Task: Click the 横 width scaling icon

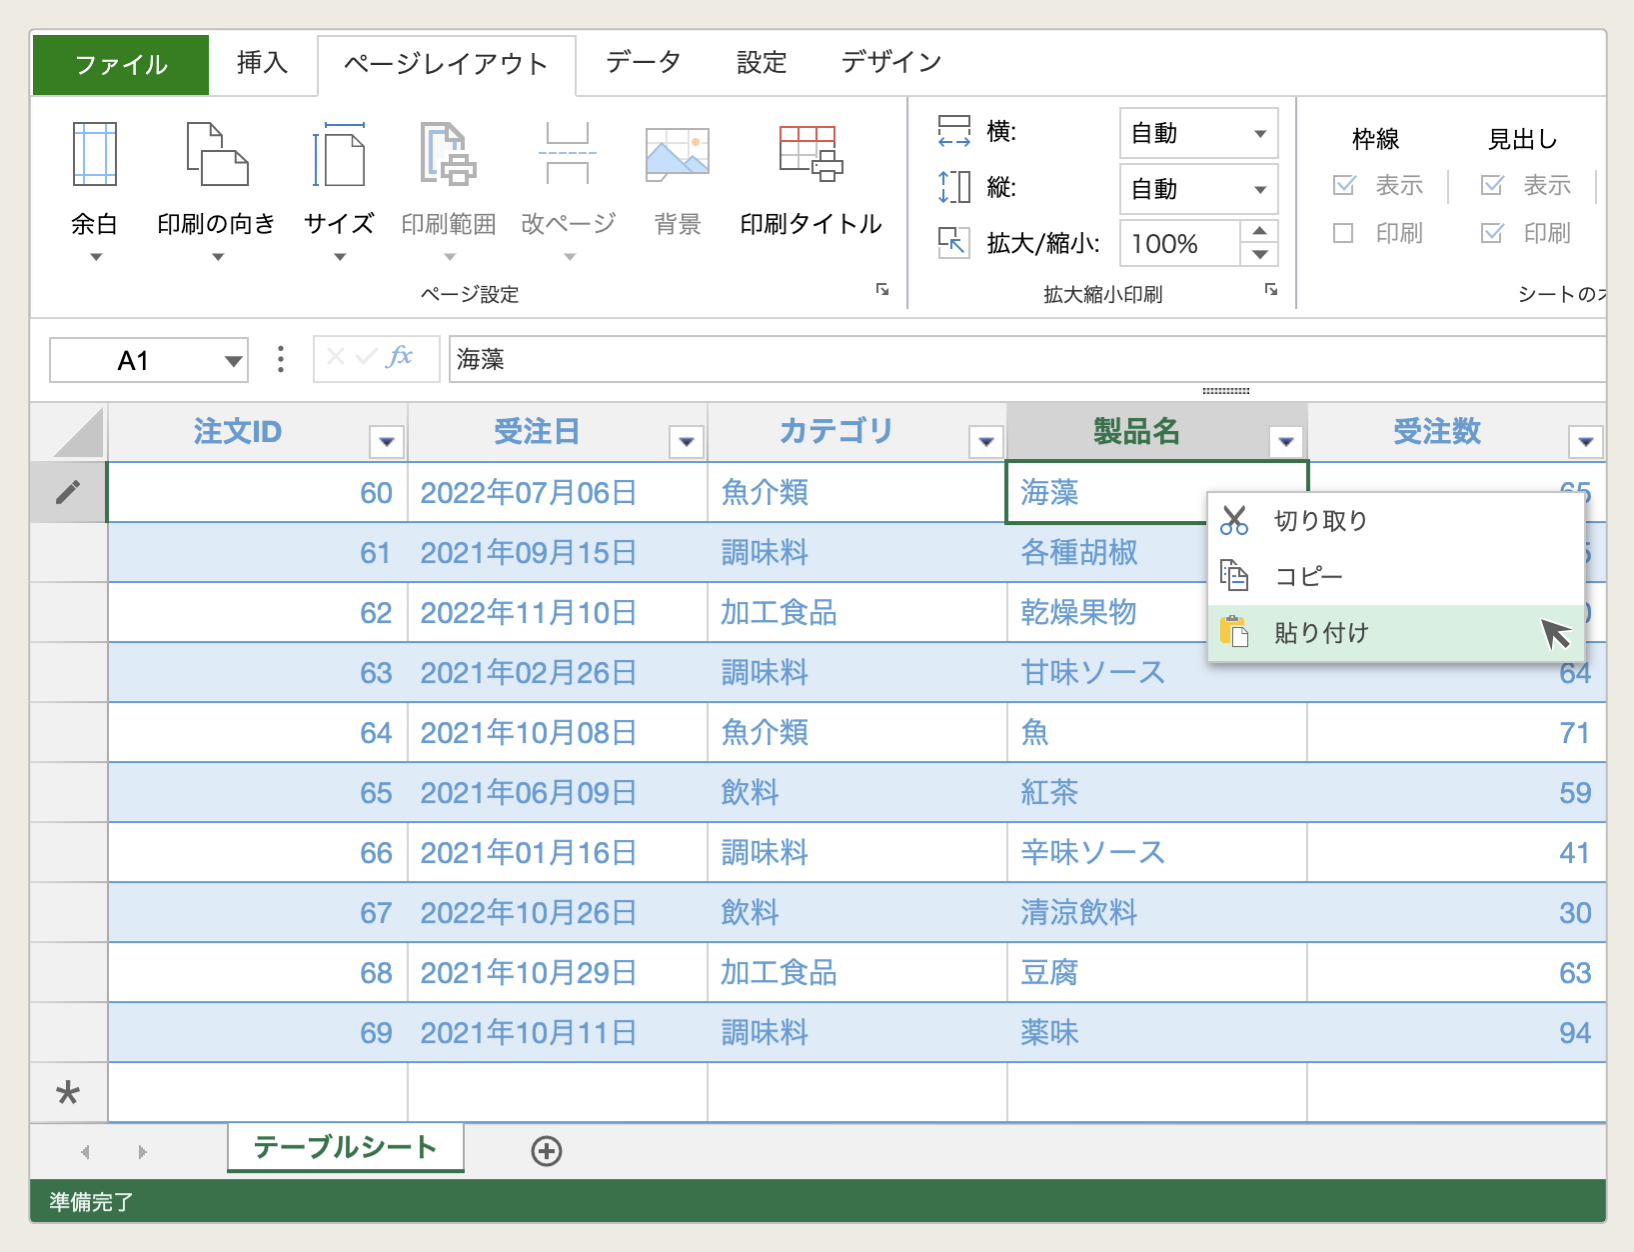Action: click(x=954, y=131)
